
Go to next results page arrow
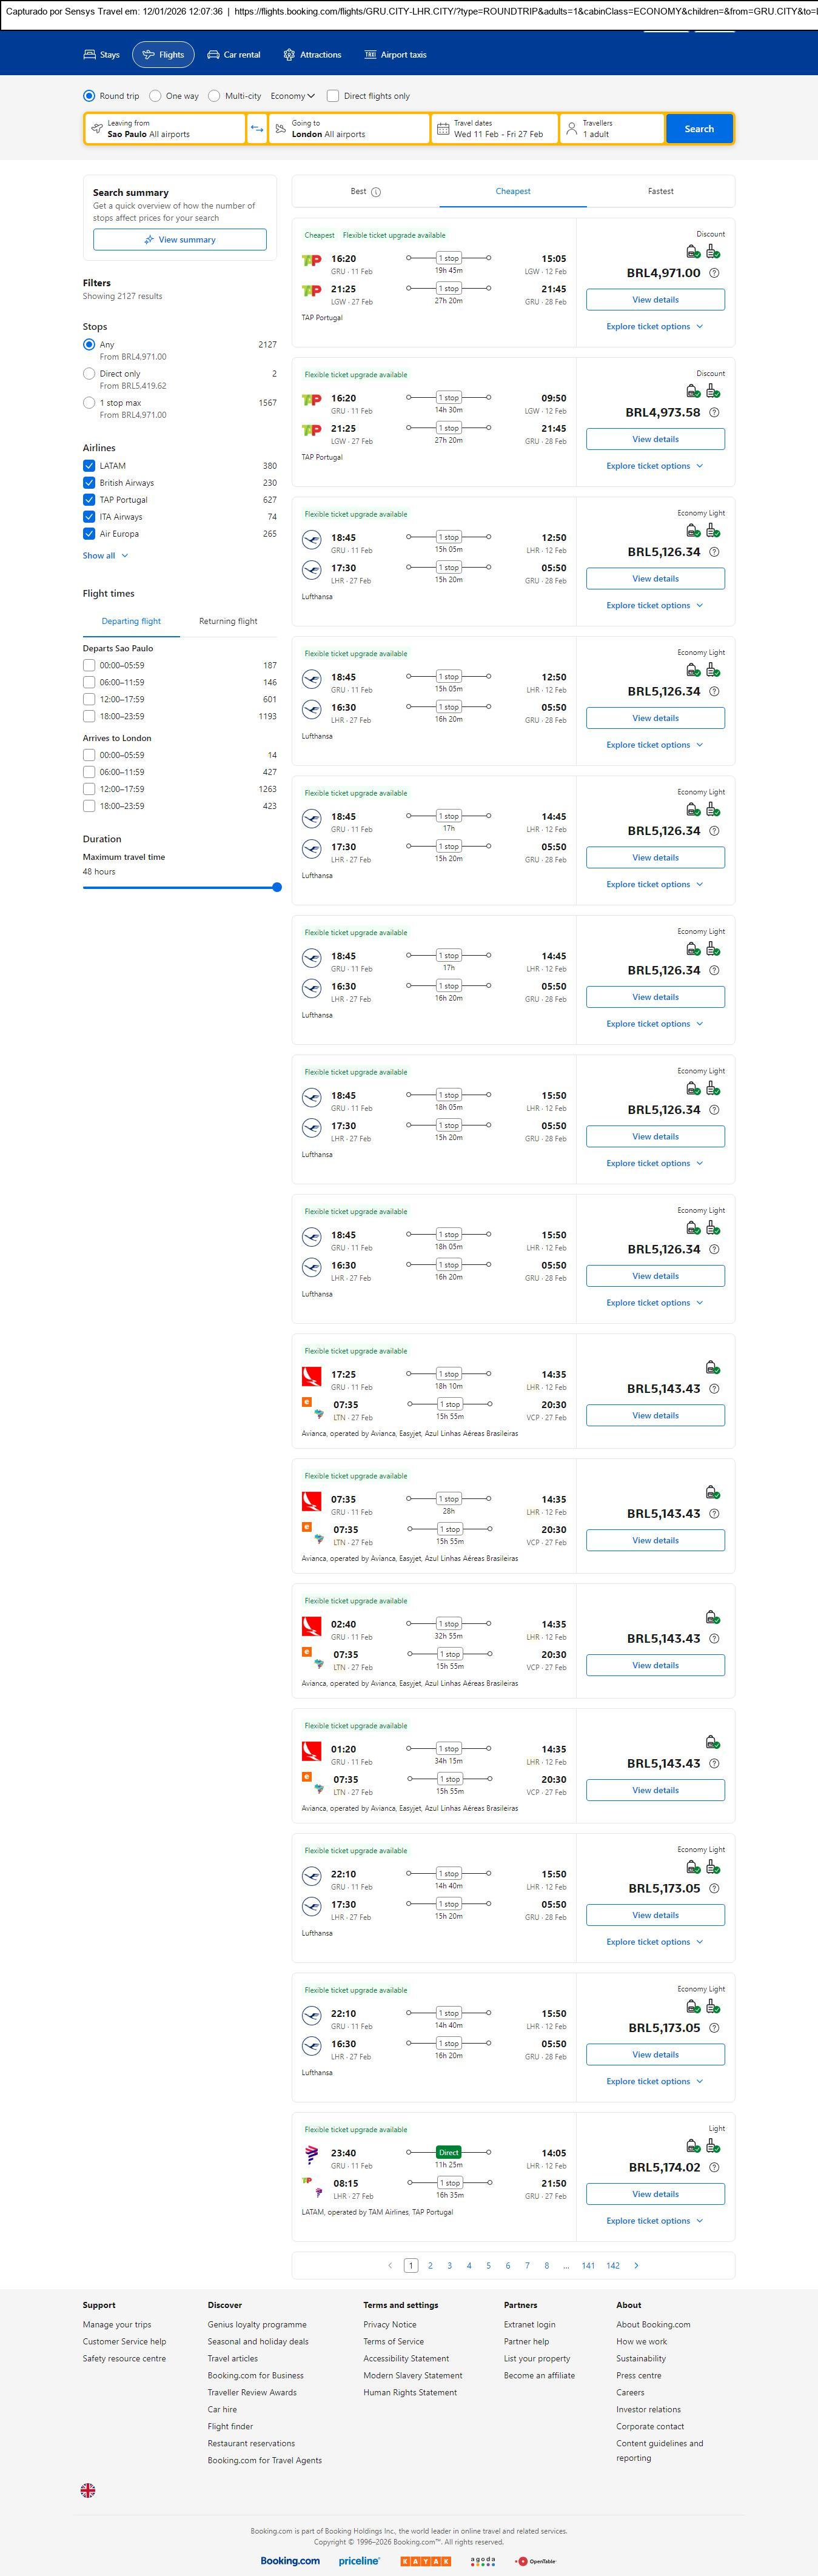tap(636, 2265)
